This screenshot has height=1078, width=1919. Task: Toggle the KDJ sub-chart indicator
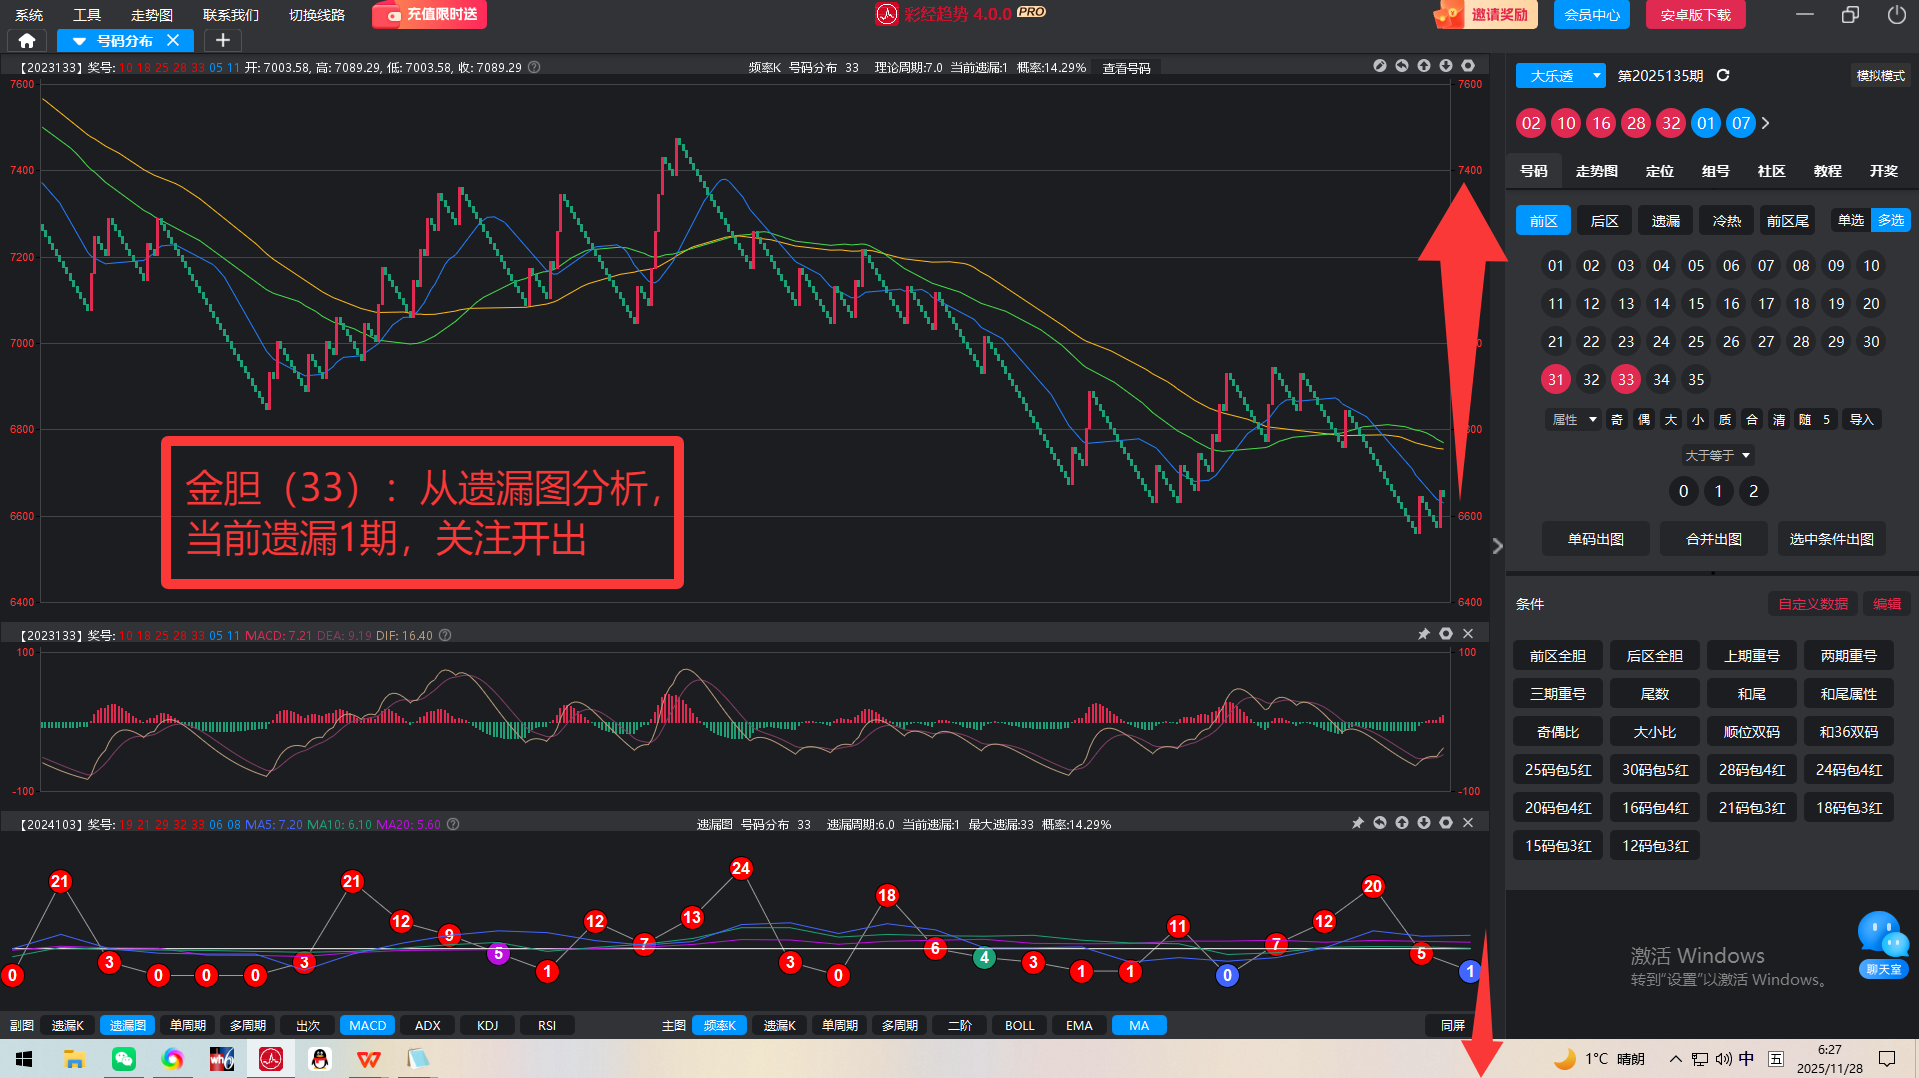coord(487,1025)
